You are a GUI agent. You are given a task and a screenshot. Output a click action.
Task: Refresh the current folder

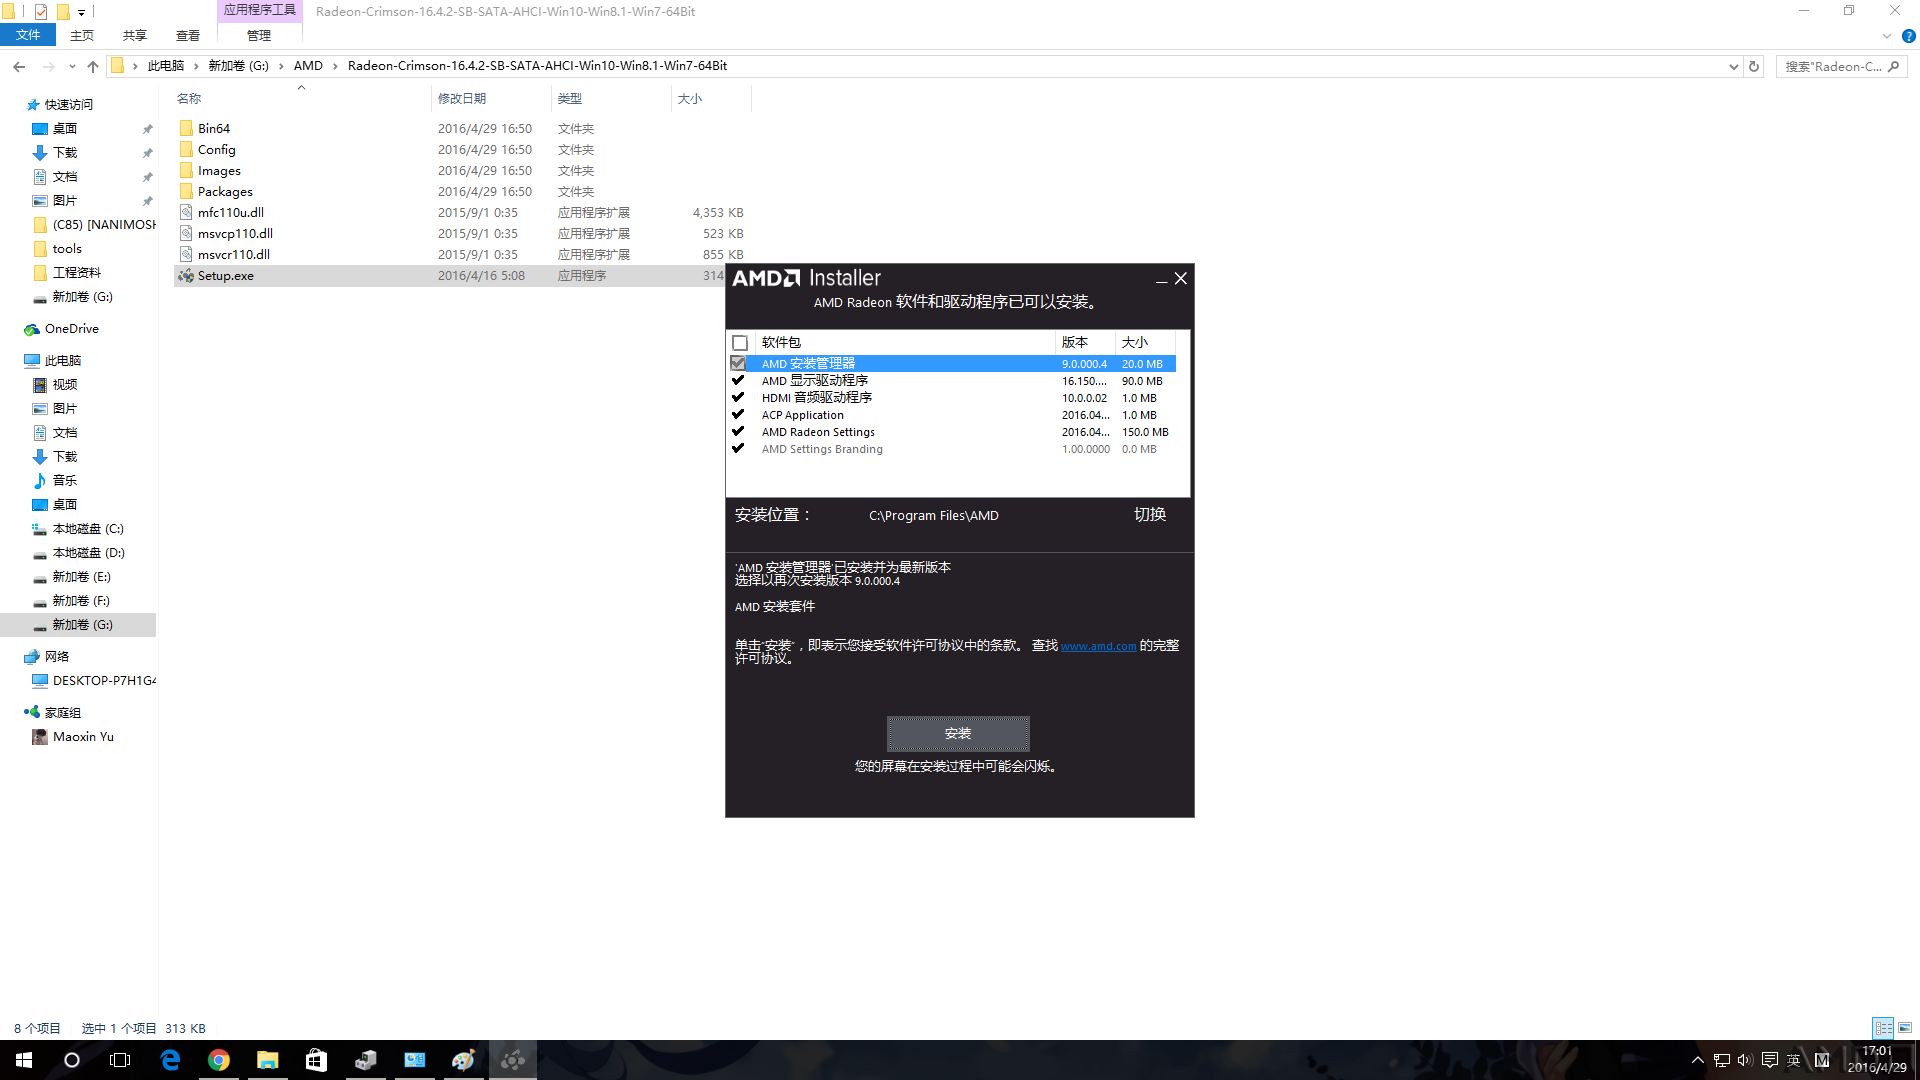pyautogui.click(x=1753, y=66)
